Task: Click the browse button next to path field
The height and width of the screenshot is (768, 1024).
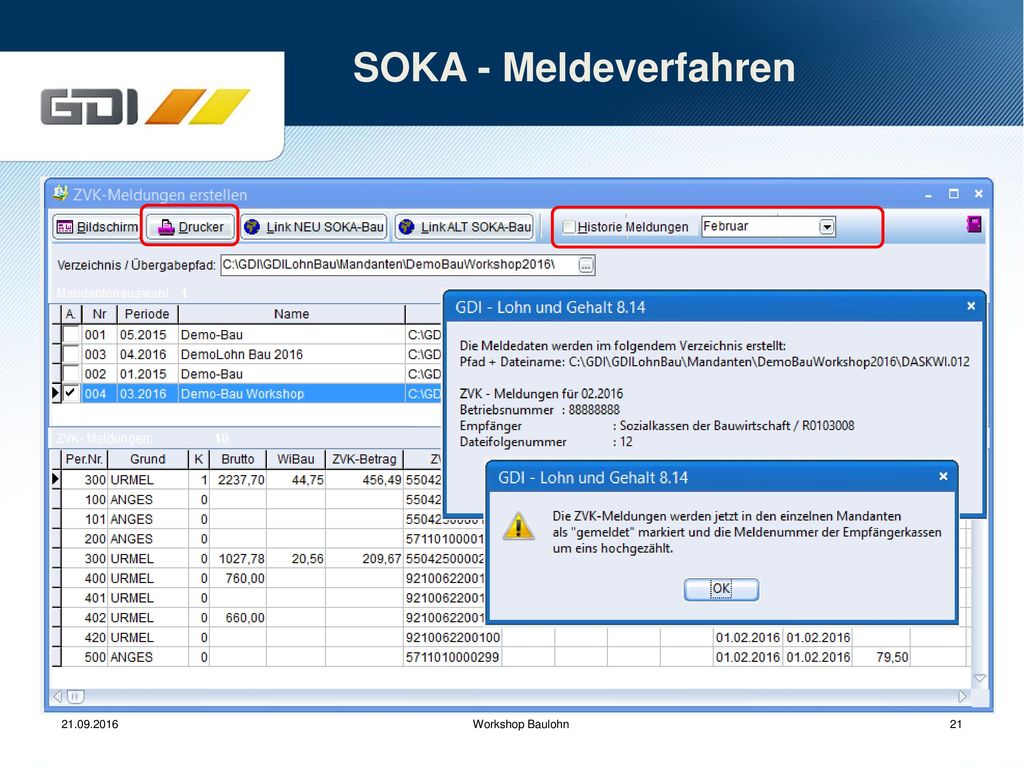Action: tap(586, 265)
